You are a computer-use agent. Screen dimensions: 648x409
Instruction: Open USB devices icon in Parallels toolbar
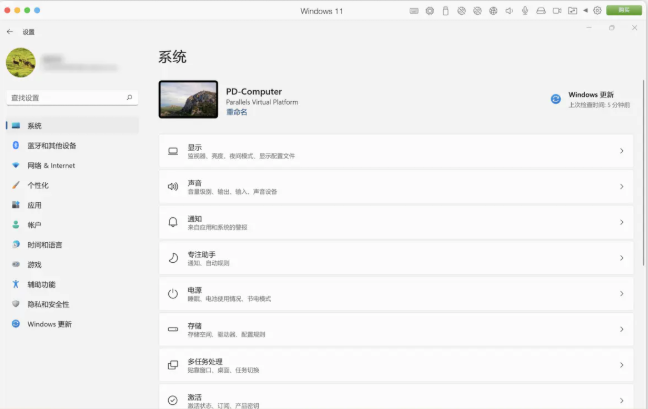click(x=446, y=11)
